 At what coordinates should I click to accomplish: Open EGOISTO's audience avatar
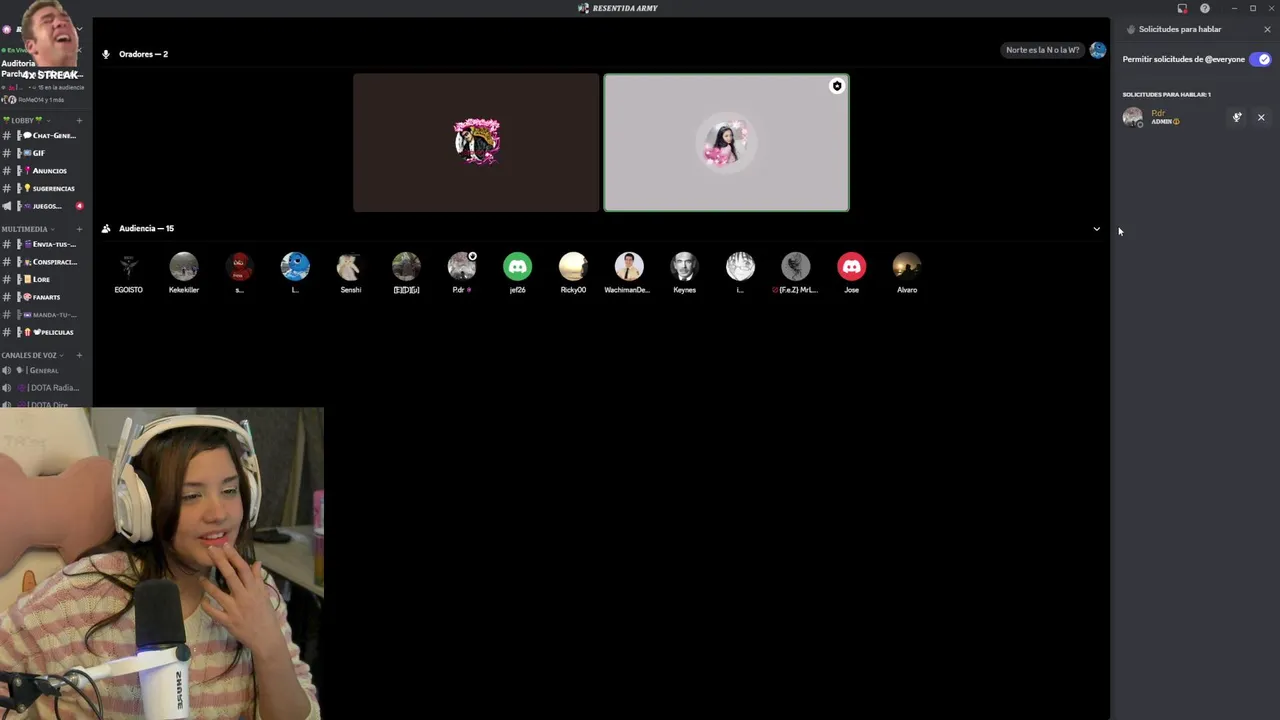click(x=128, y=266)
